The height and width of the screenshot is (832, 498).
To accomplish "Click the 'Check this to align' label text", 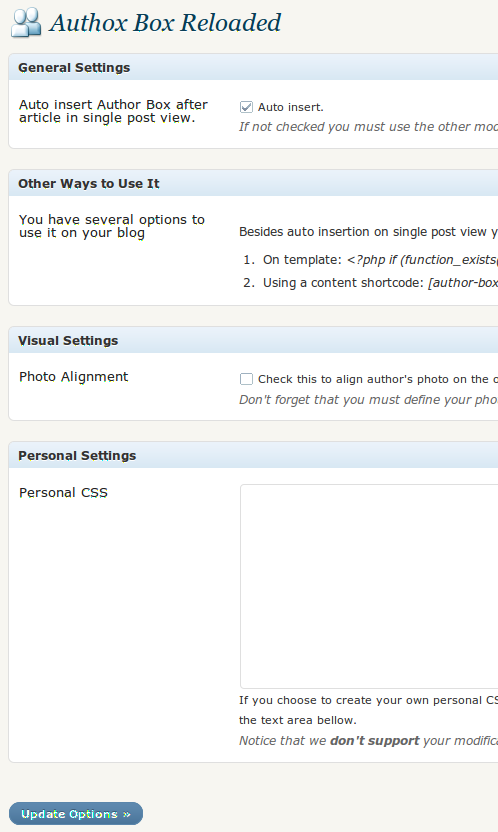I will (378, 379).
